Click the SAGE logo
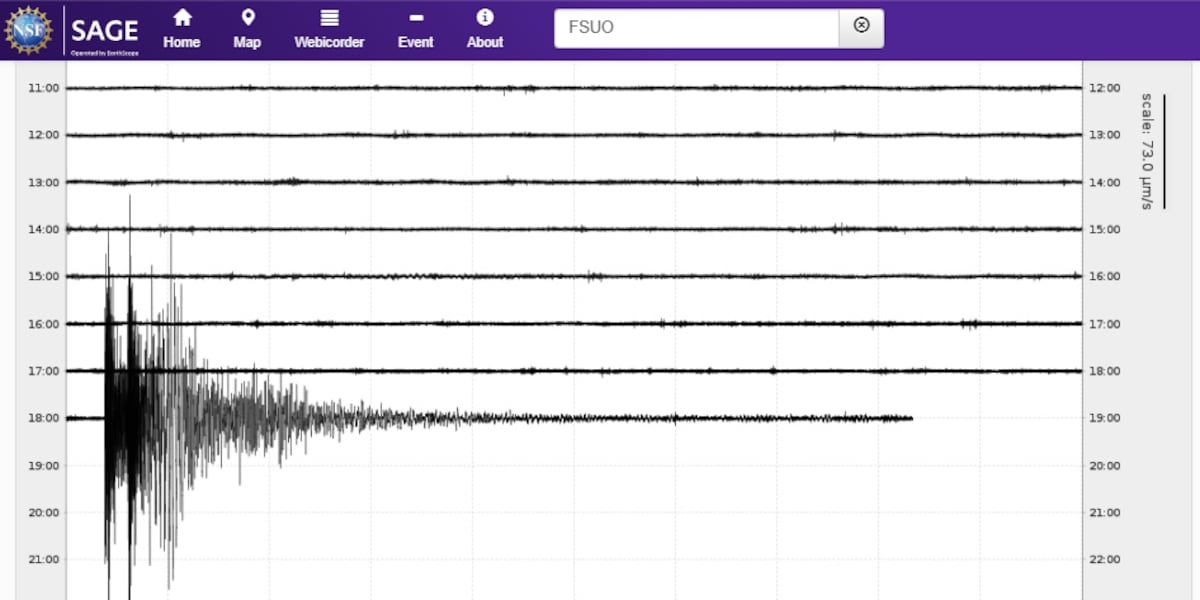The image size is (1200, 600). pos(104,32)
